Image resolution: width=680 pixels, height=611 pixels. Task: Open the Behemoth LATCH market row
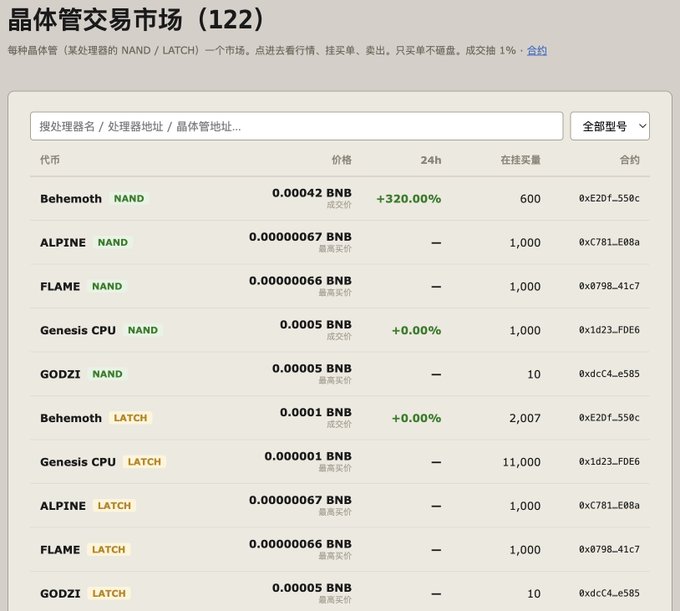coord(340,418)
